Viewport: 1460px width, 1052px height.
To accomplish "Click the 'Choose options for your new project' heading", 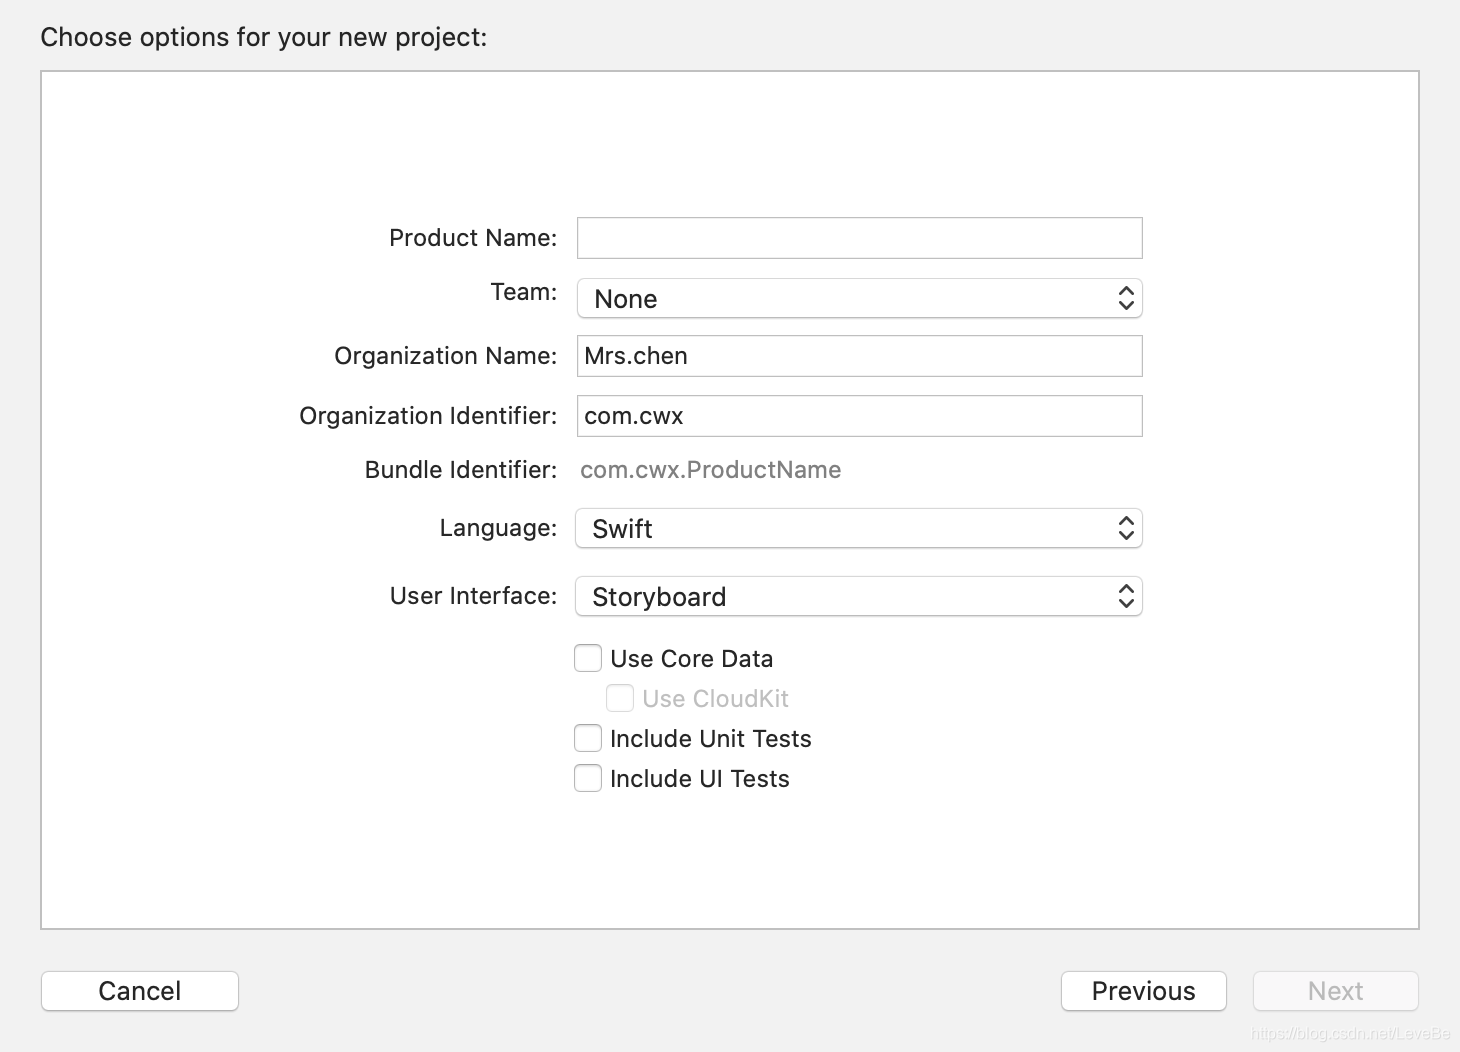I will (264, 38).
